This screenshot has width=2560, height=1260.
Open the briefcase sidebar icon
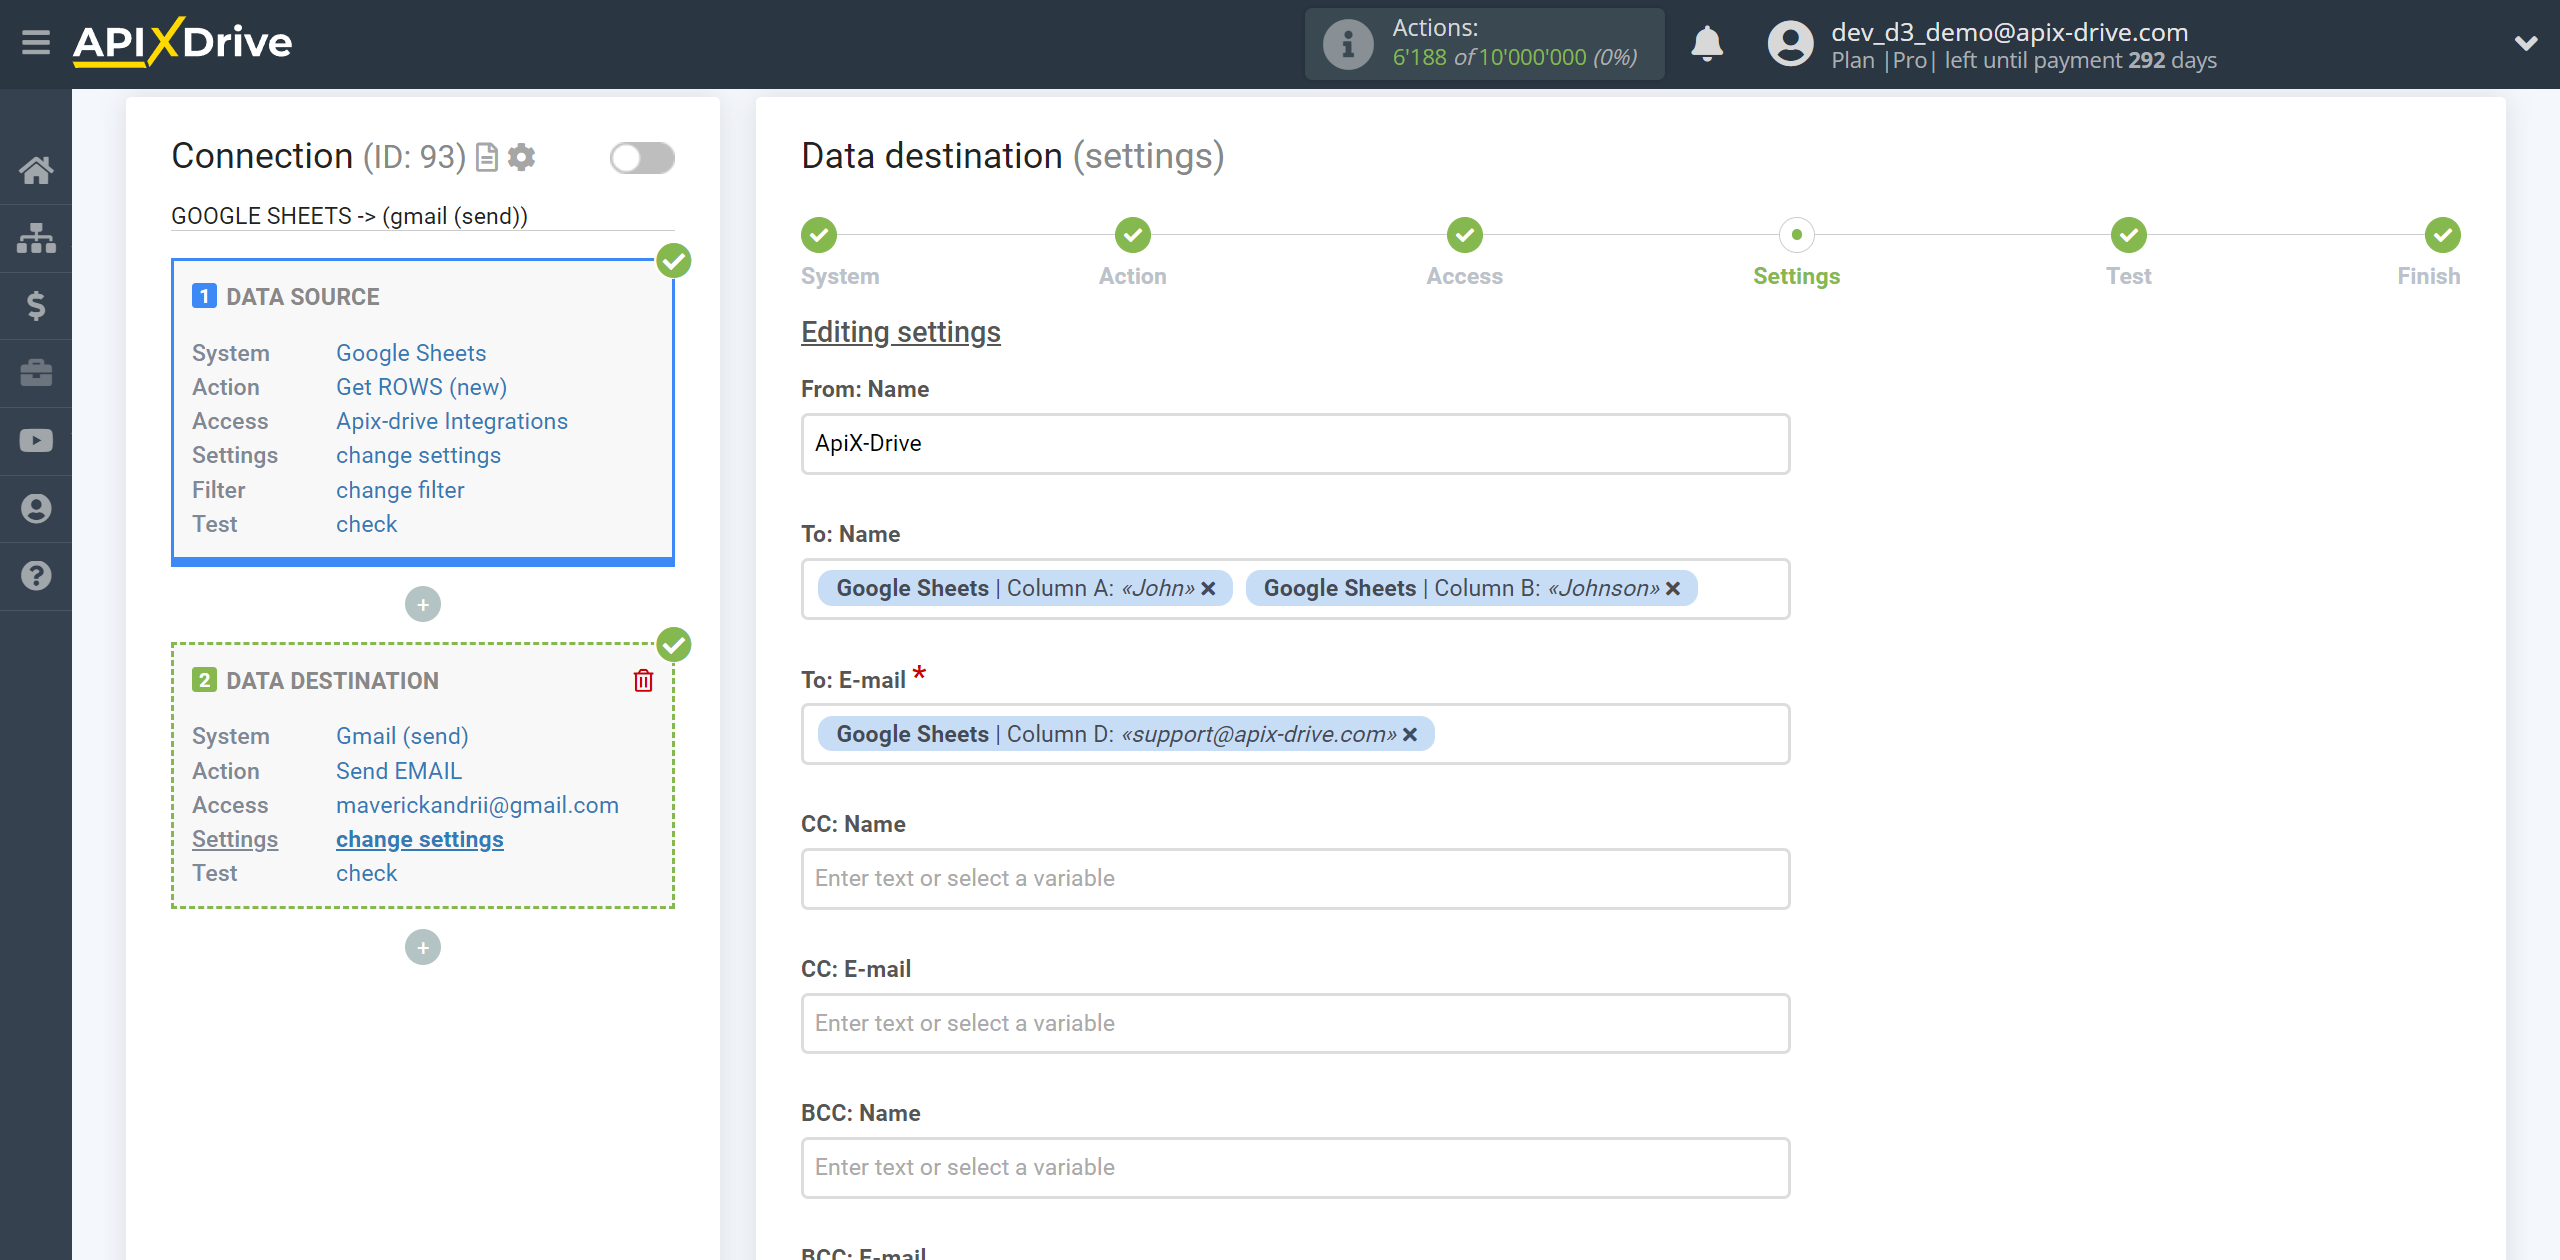coord(36,373)
